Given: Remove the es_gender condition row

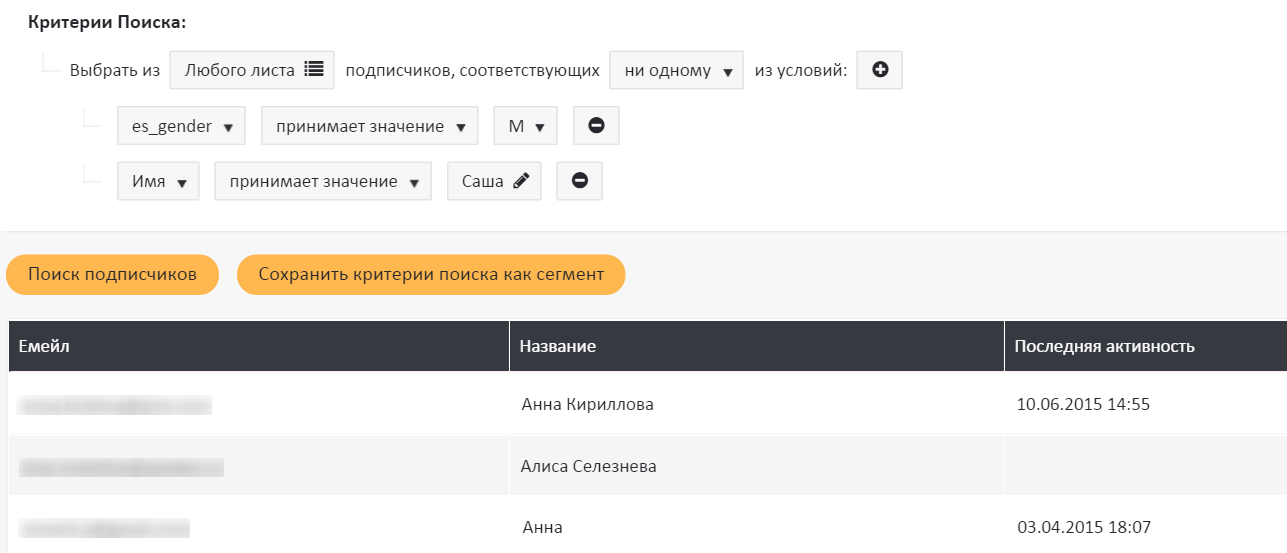Looking at the screenshot, I should point(596,126).
